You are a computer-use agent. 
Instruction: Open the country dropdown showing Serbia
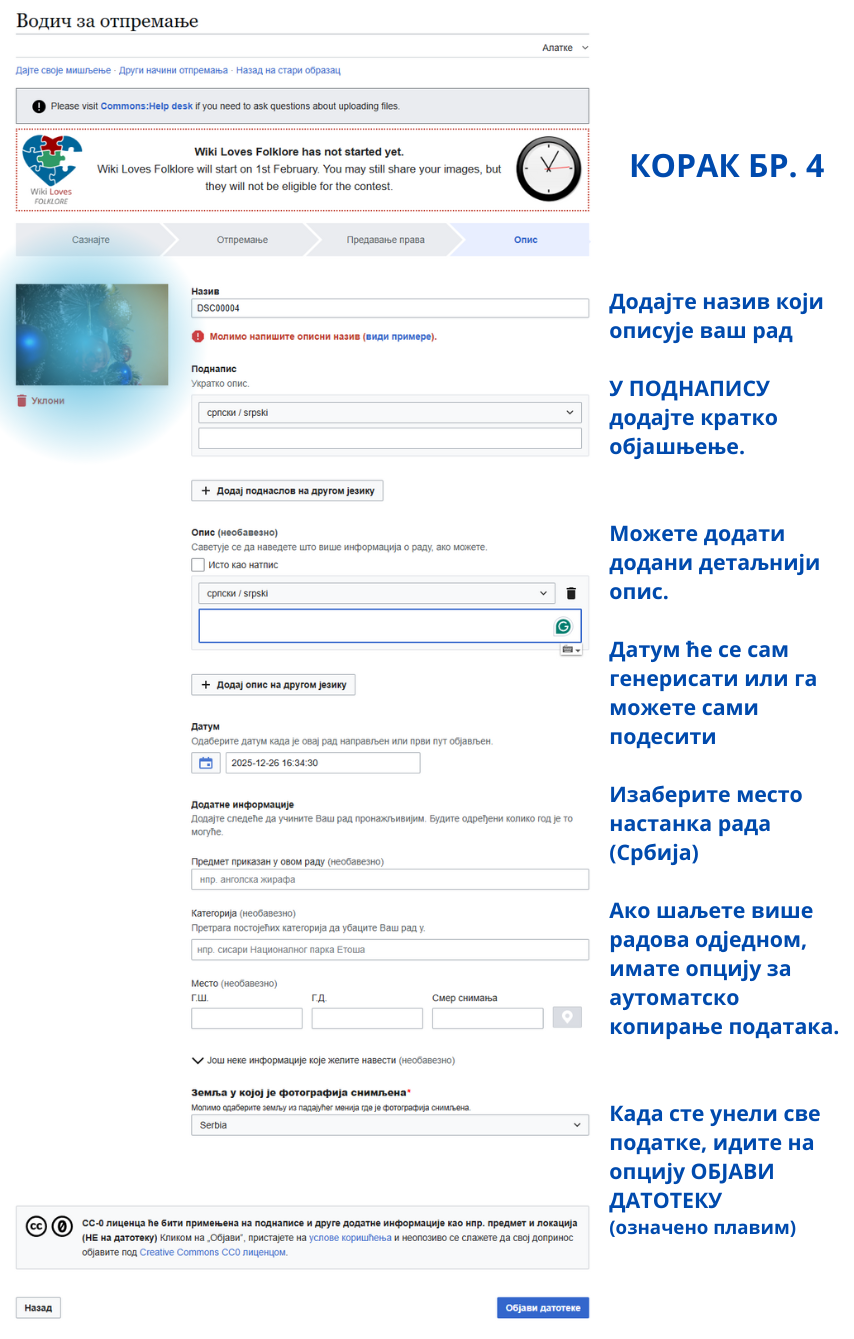pyautogui.click(x=390, y=1125)
